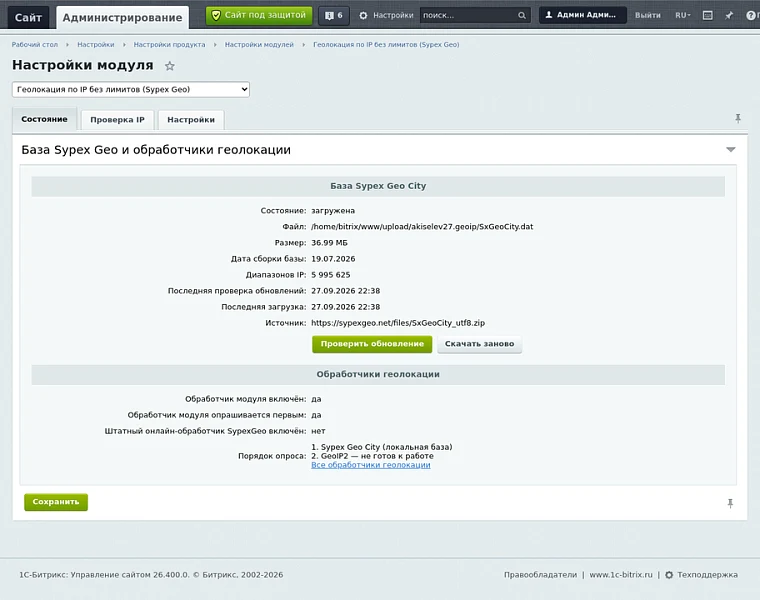Open Все обработчики геолокации link

pos(371,465)
